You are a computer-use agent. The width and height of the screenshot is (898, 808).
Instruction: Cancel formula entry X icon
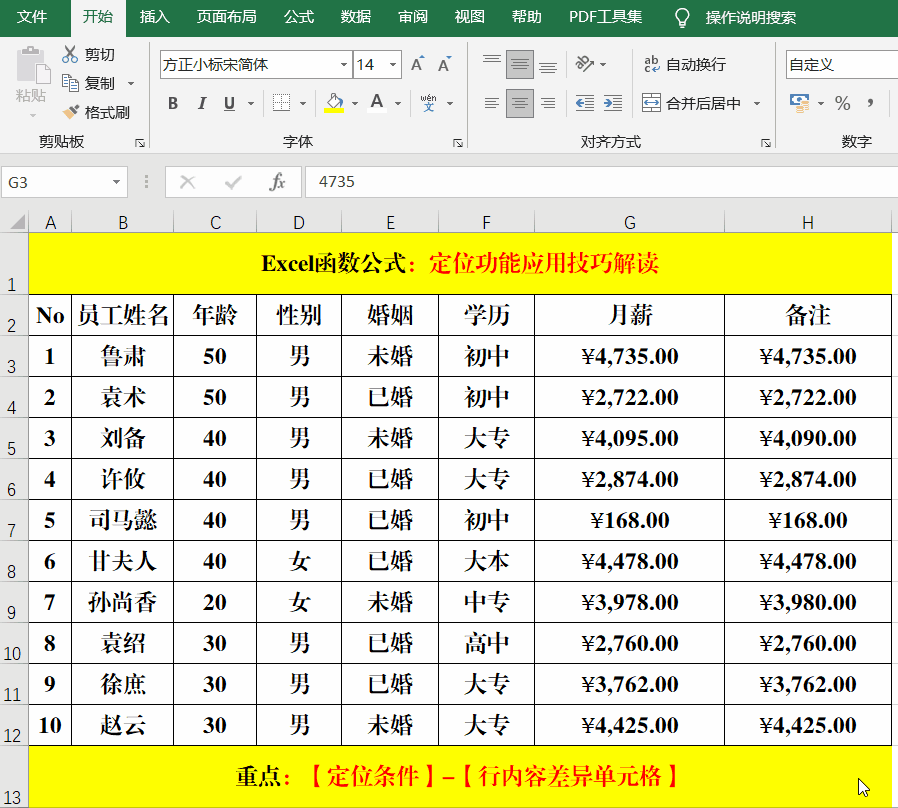(x=188, y=182)
